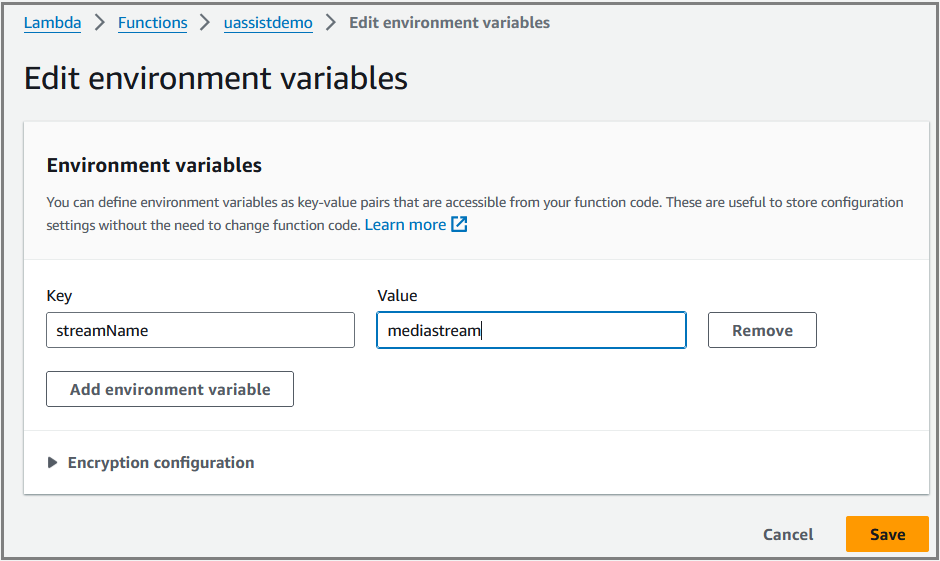Remove the streamName environment variable
Viewport: 940px width, 561px height.
pos(762,330)
